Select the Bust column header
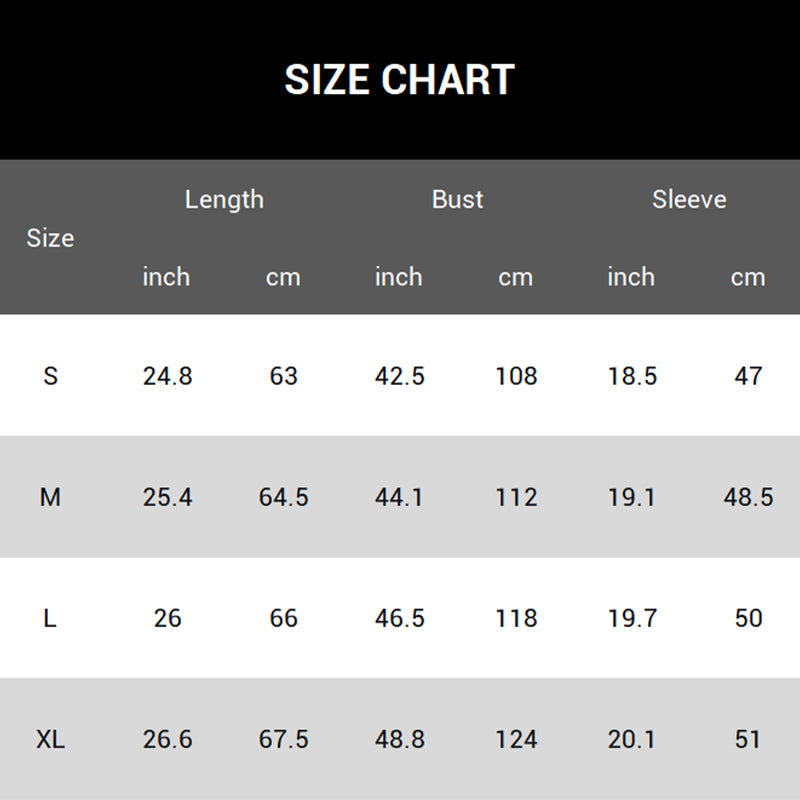The width and height of the screenshot is (800, 800). (457, 199)
